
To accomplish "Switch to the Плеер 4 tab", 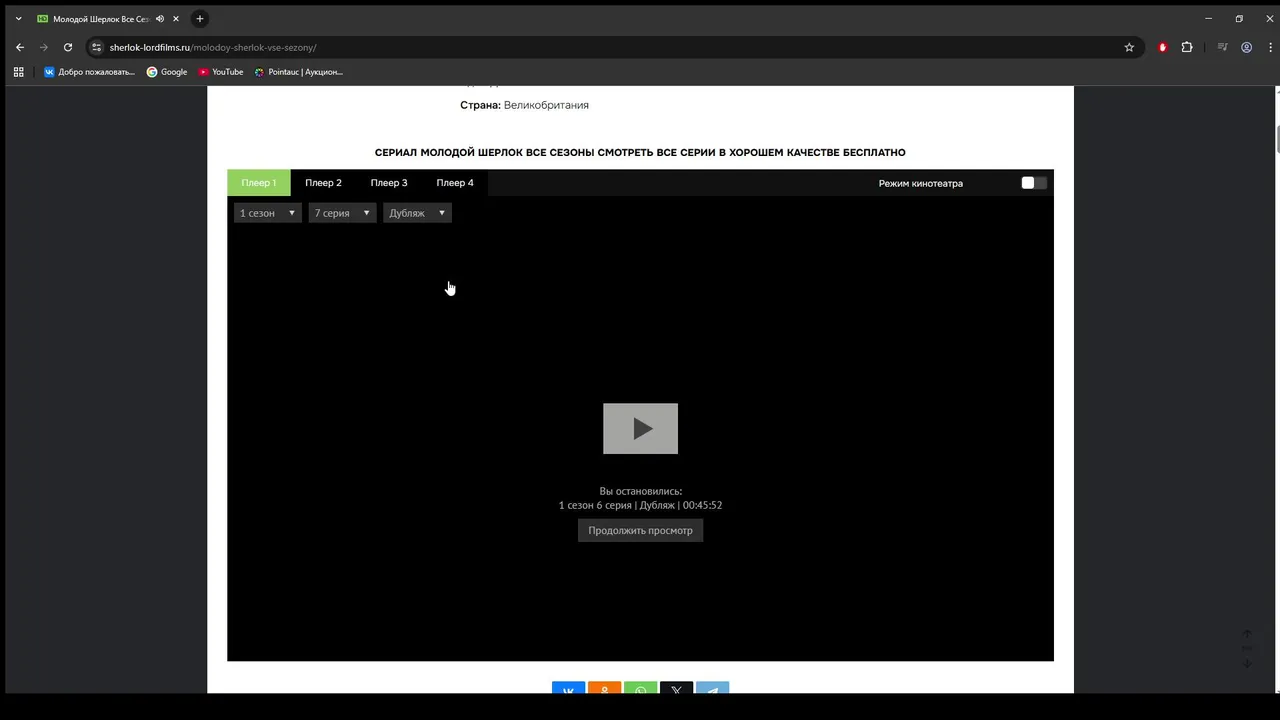I will [x=455, y=183].
